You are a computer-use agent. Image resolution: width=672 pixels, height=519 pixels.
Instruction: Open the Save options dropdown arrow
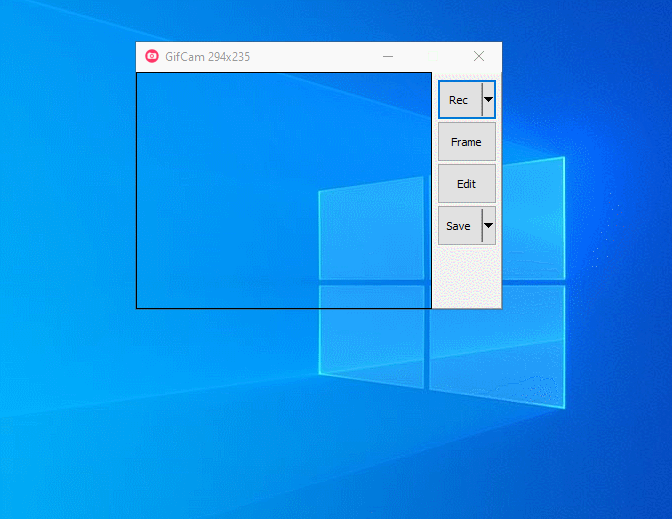coord(488,226)
